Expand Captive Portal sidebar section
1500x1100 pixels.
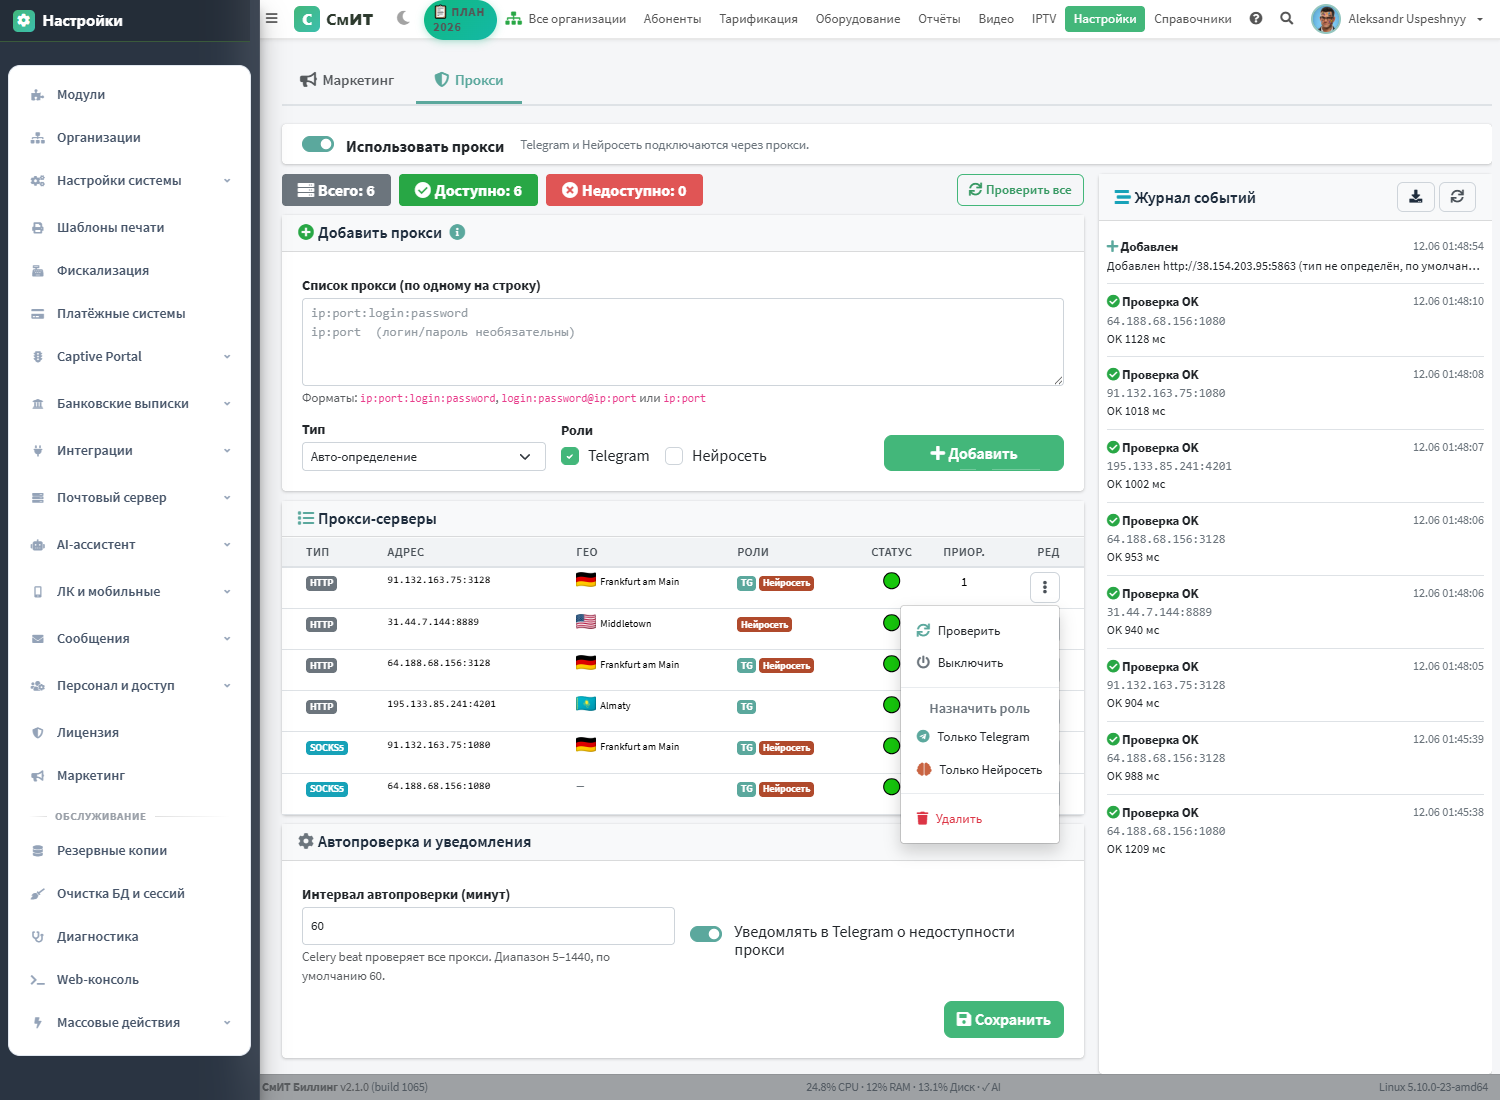click(x=130, y=357)
